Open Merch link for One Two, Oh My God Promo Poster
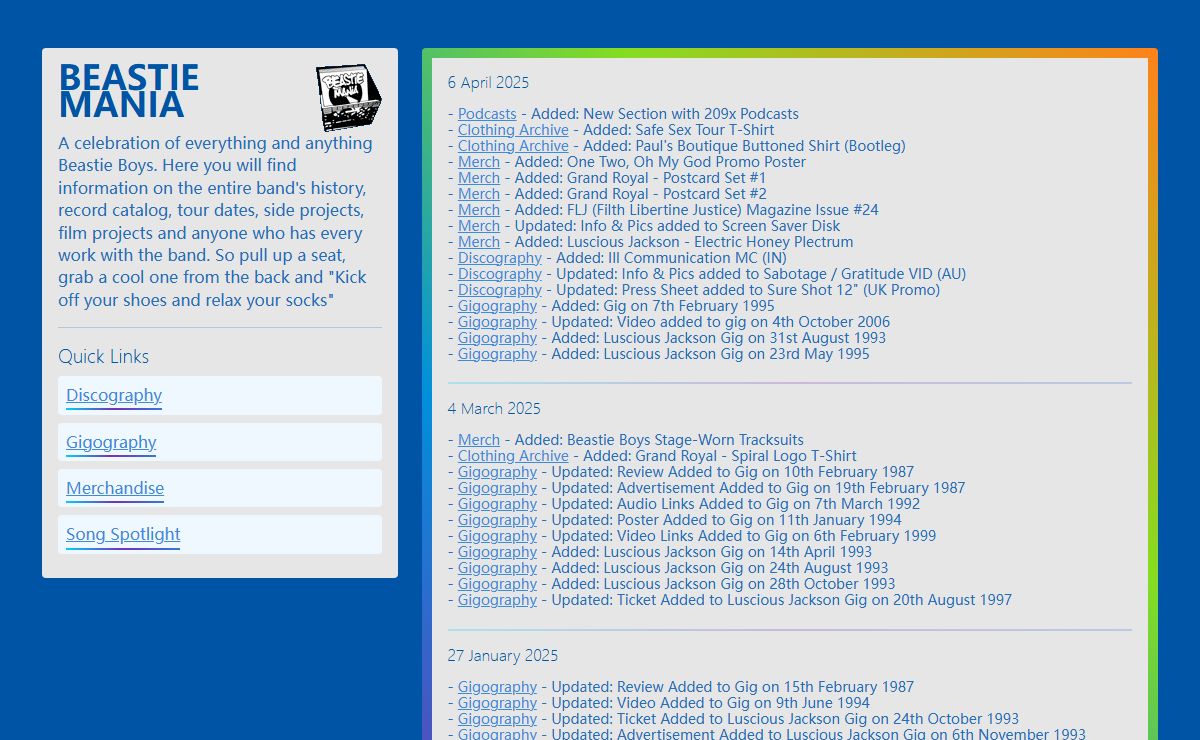This screenshot has width=1200, height=740. [479, 162]
